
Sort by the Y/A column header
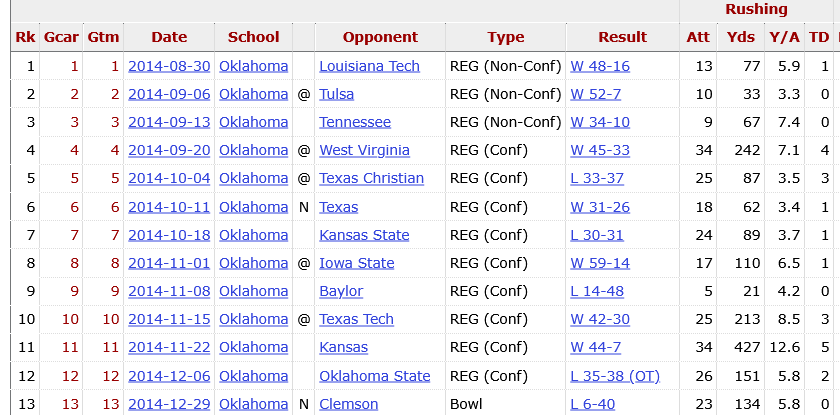point(784,37)
